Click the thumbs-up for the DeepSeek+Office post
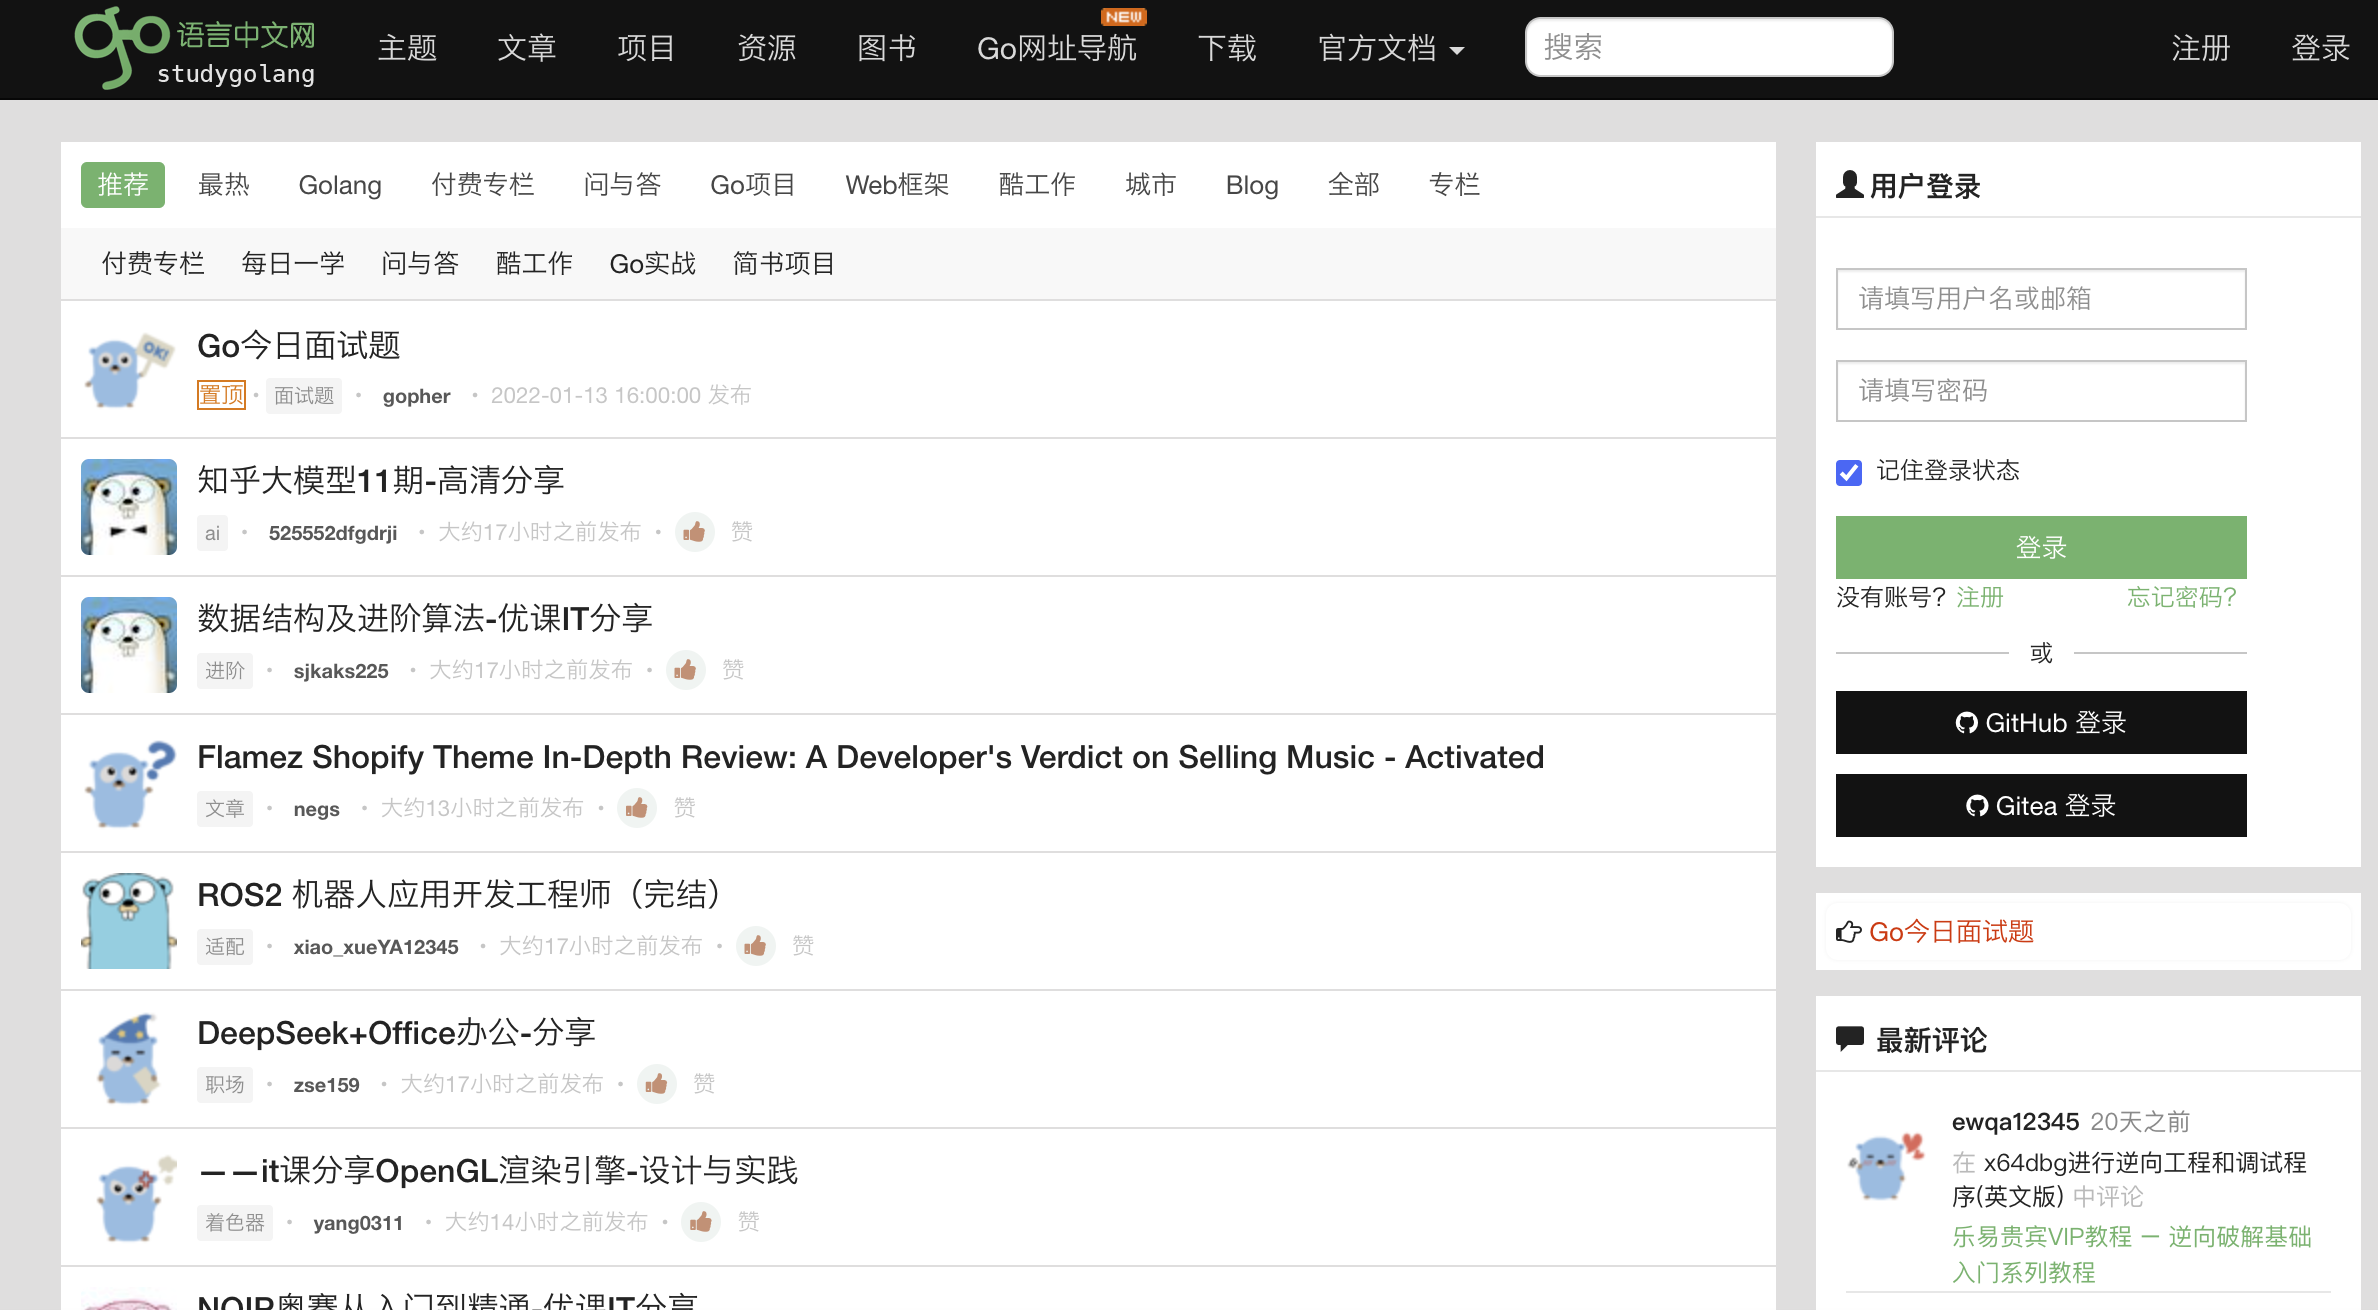 point(657,1084)
